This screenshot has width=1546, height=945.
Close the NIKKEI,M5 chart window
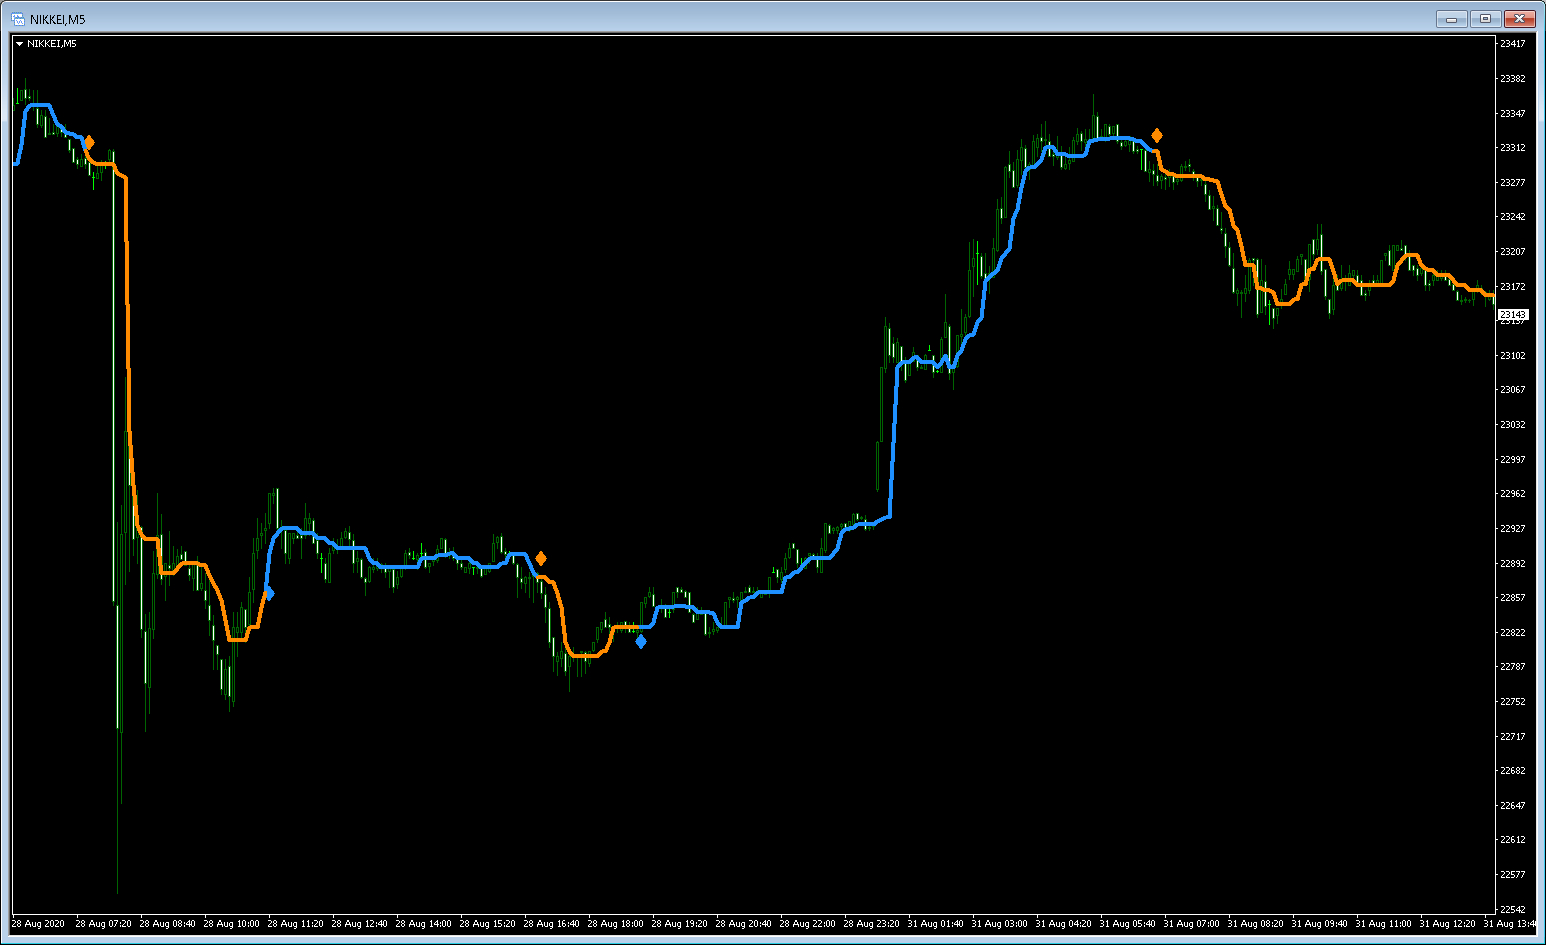tap(1519, 19)
